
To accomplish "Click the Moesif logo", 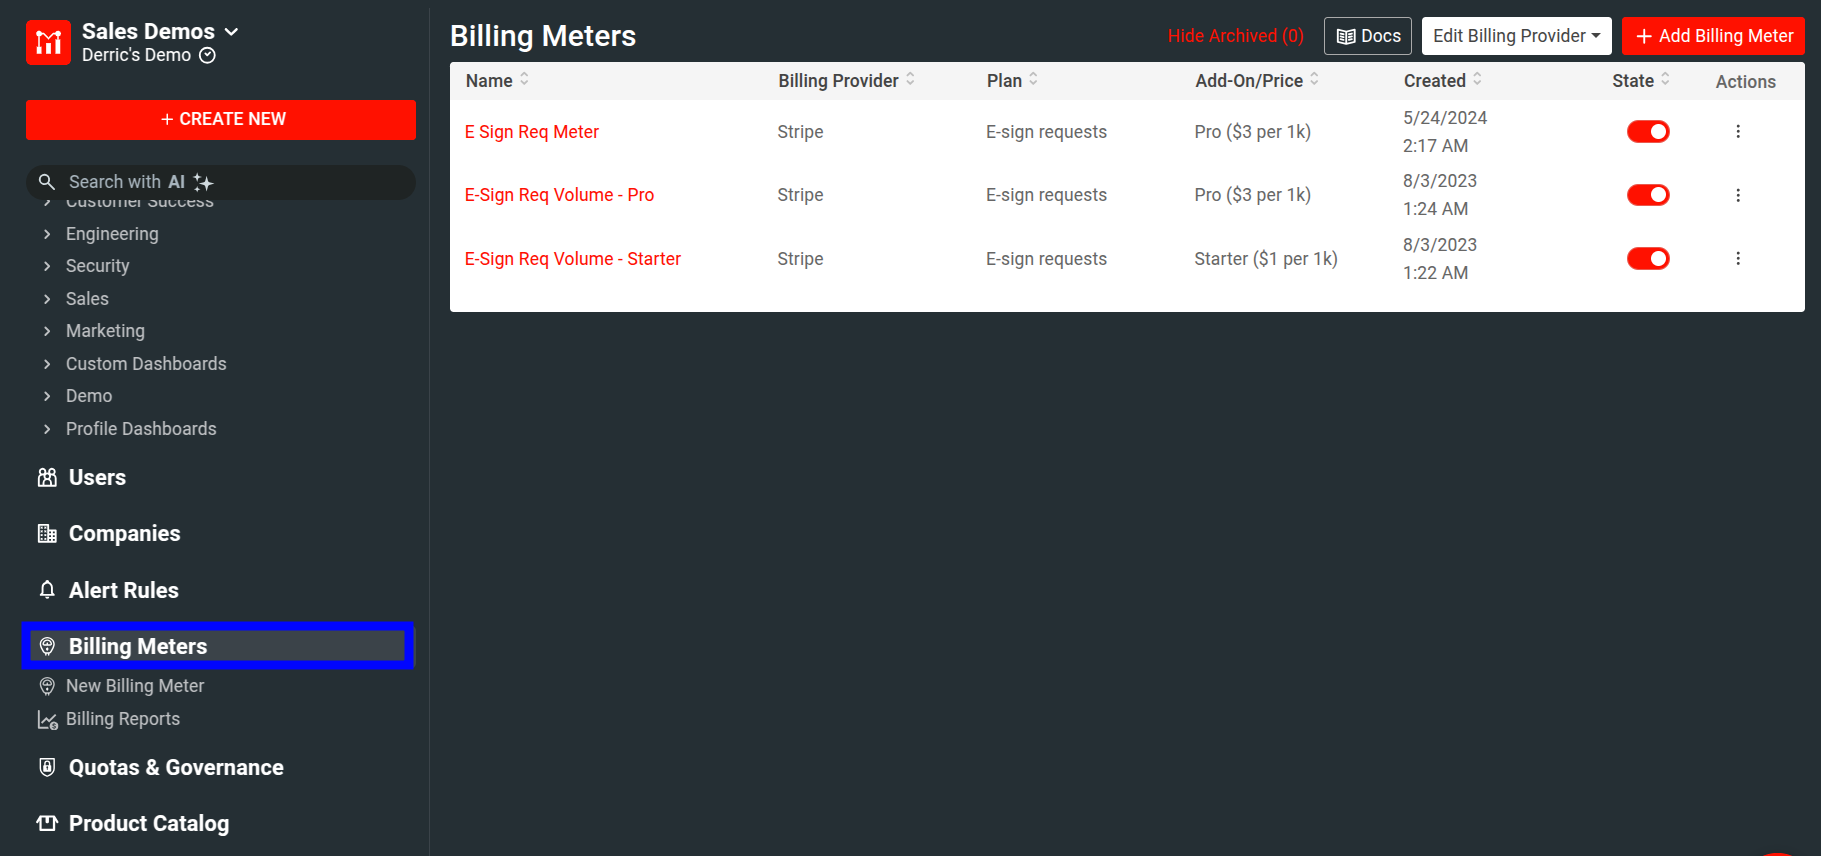I will (48, 41).
